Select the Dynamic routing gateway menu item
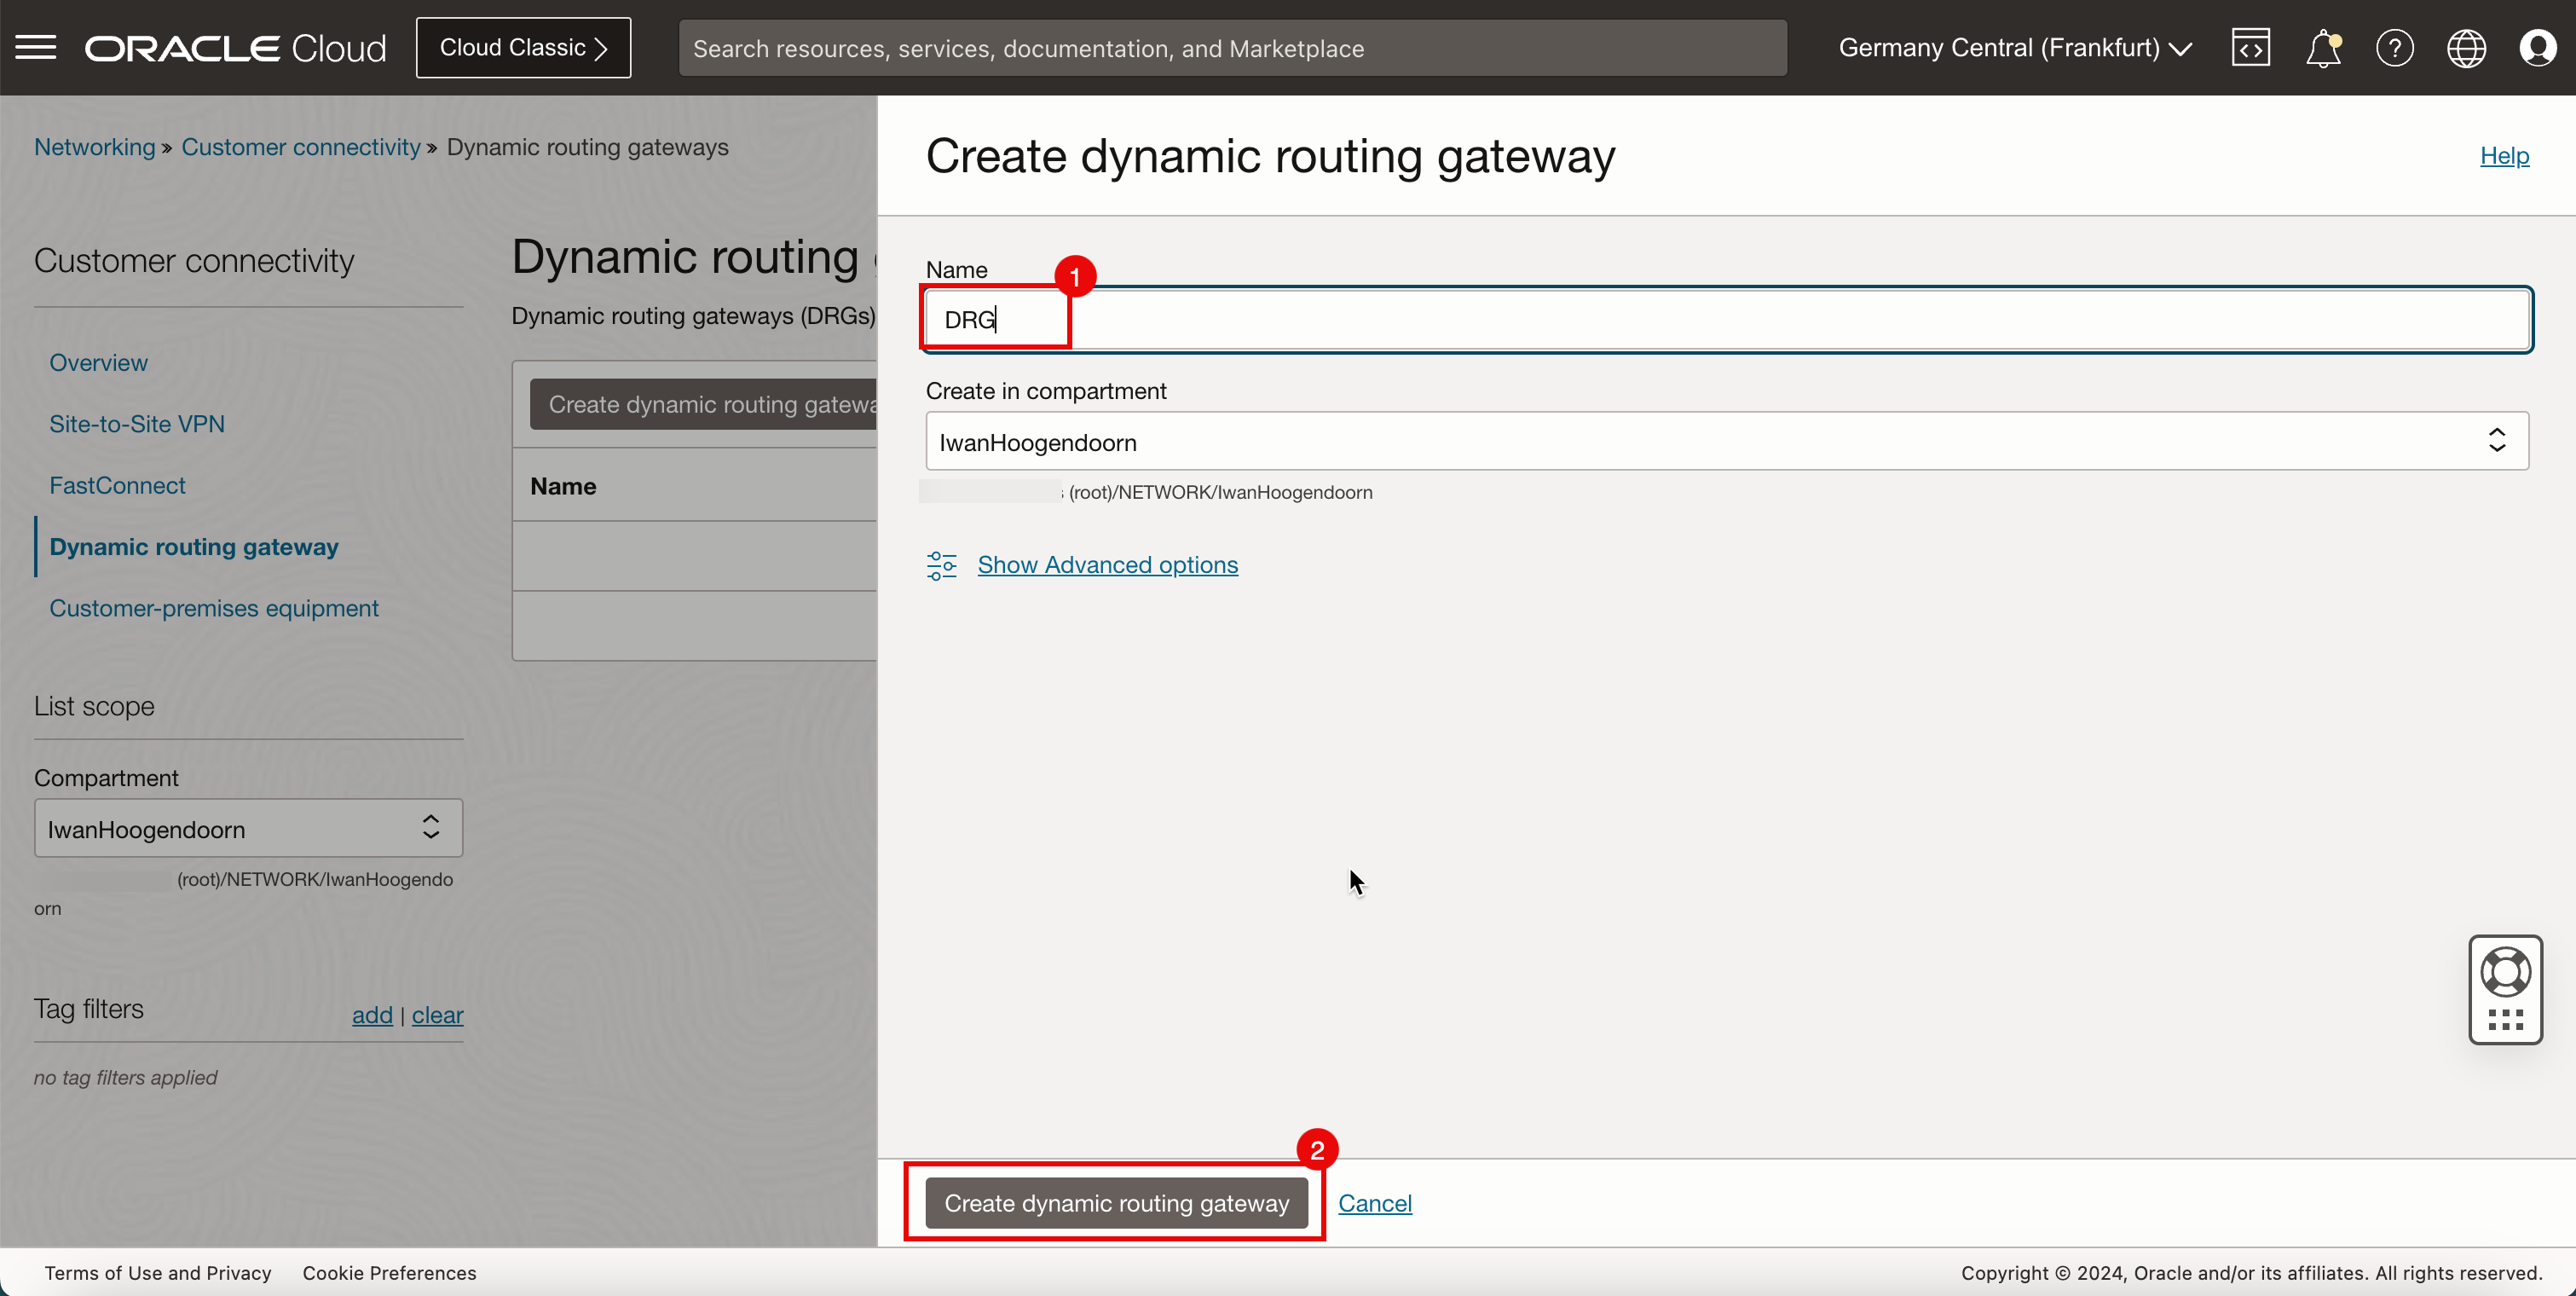 [193, 547]
